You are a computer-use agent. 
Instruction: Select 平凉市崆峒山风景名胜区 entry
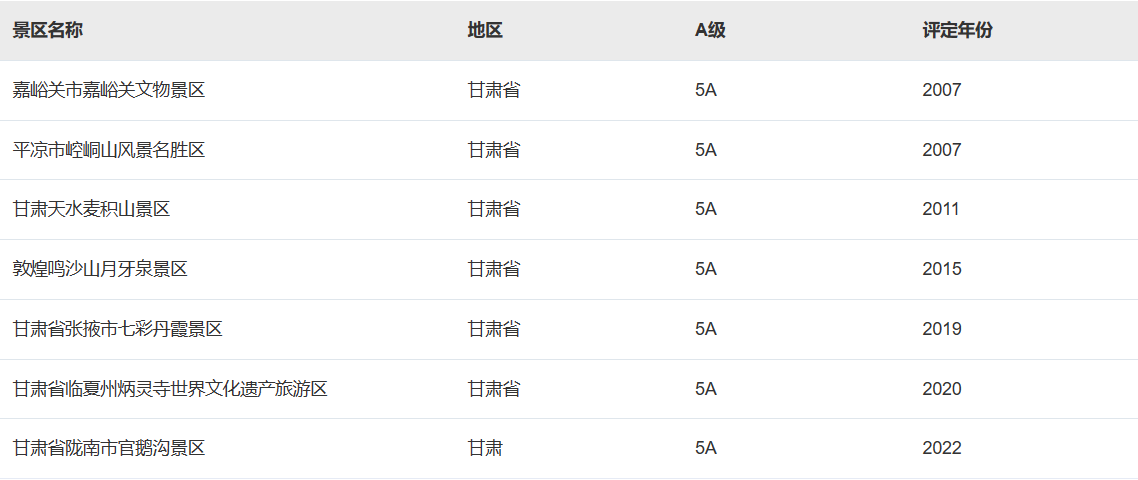click(x=109, y=150)
